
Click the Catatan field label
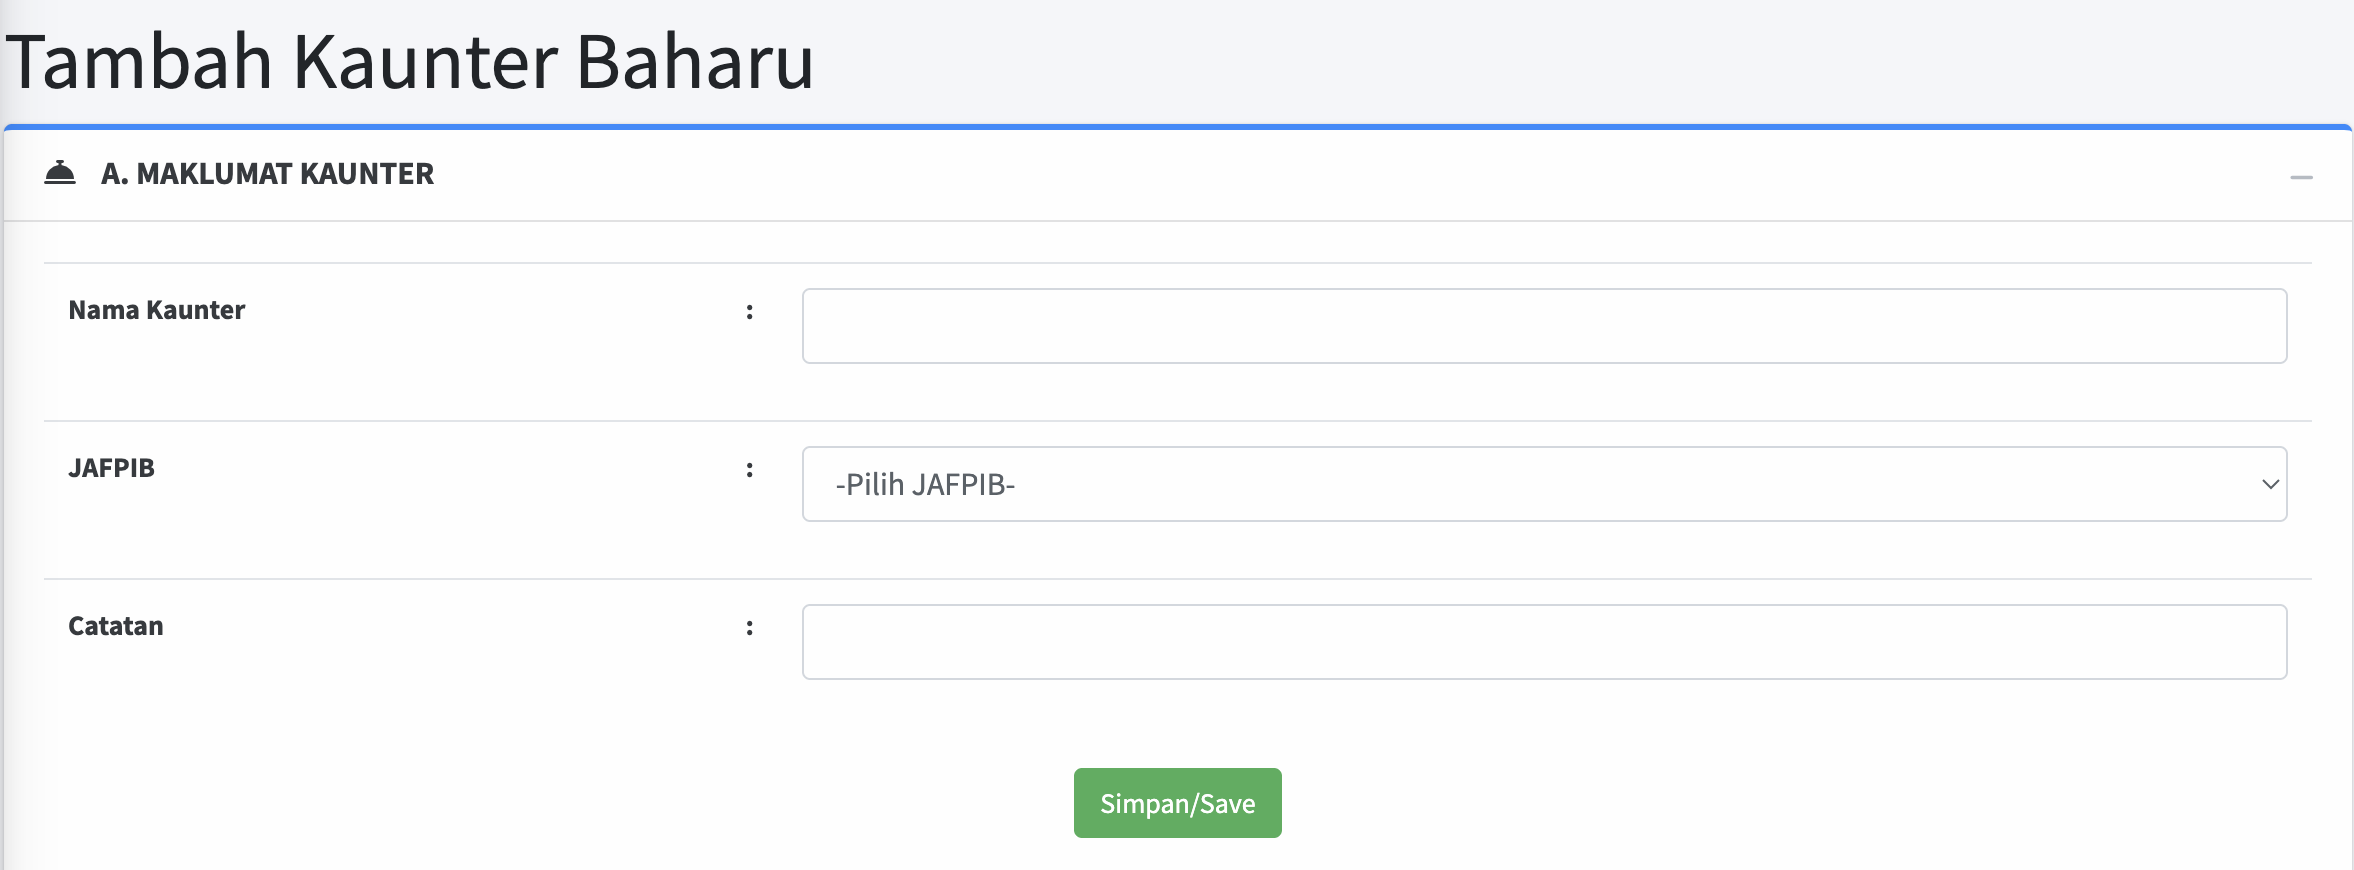[115, 626]
